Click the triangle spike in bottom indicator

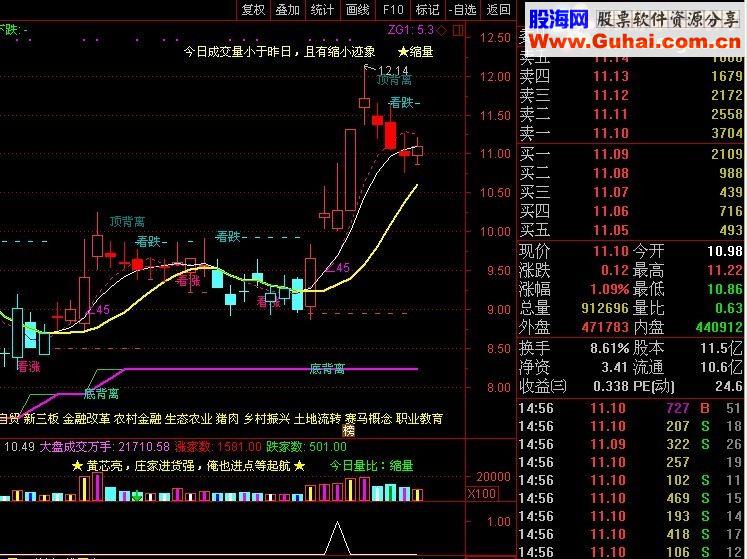337,538
